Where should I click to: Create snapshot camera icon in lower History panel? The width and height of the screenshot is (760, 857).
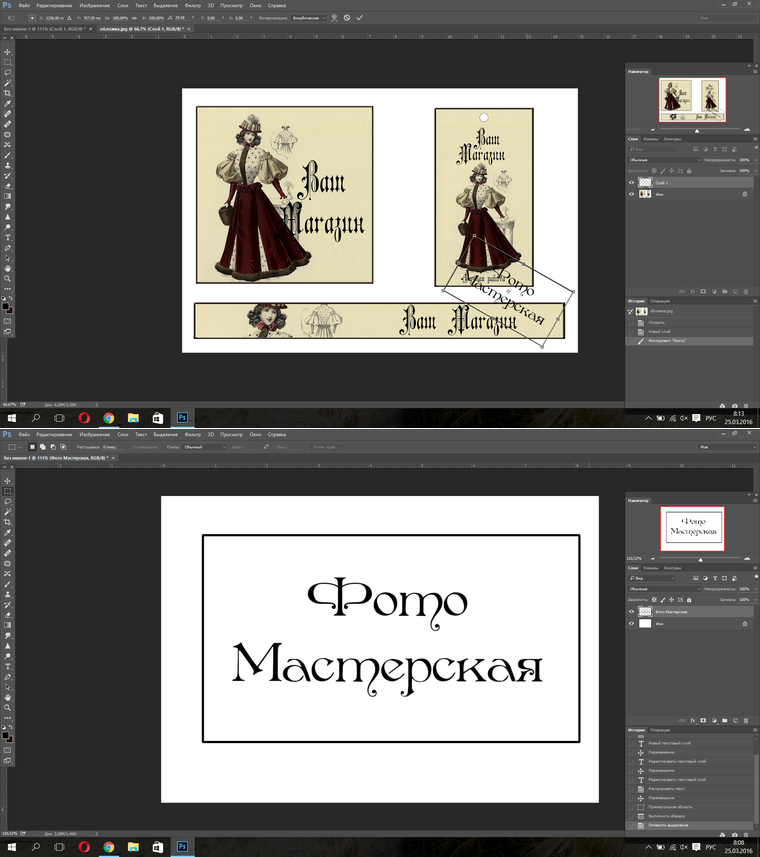click(x=734, y=835)
